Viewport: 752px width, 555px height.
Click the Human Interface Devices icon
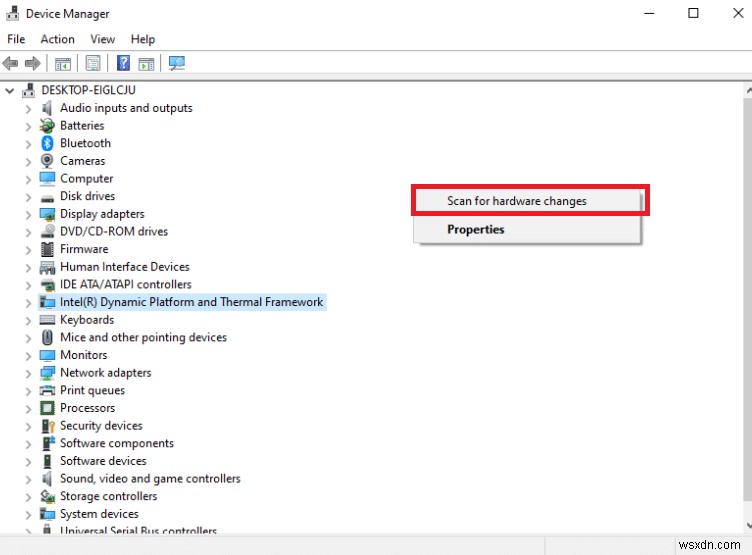(47, 267)
